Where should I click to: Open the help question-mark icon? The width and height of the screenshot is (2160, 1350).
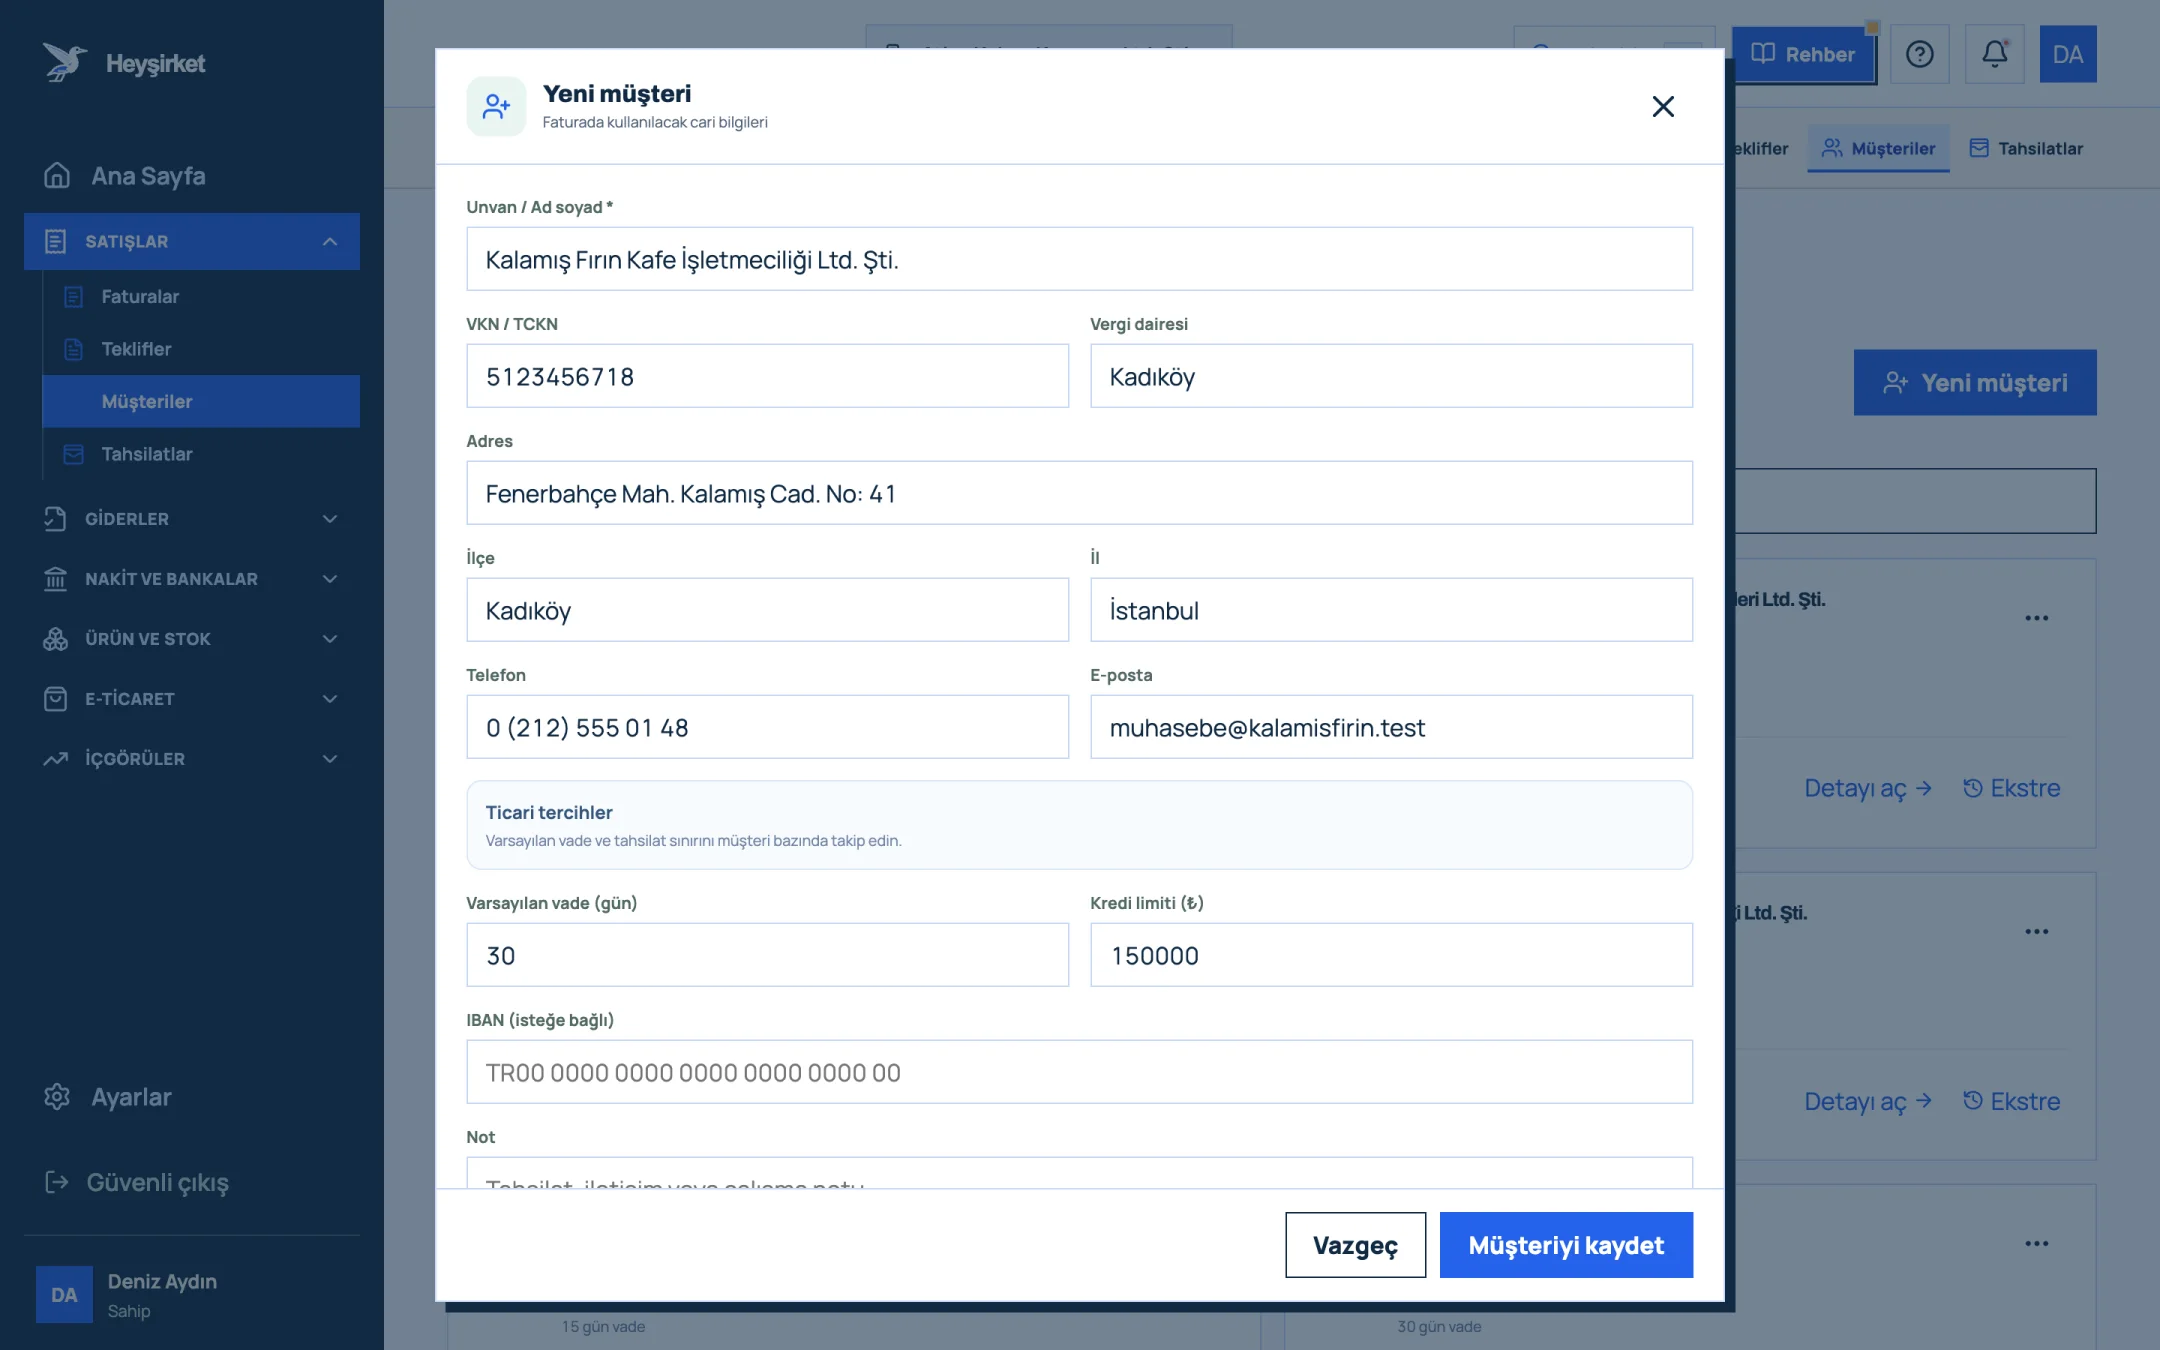point(1919,54)
